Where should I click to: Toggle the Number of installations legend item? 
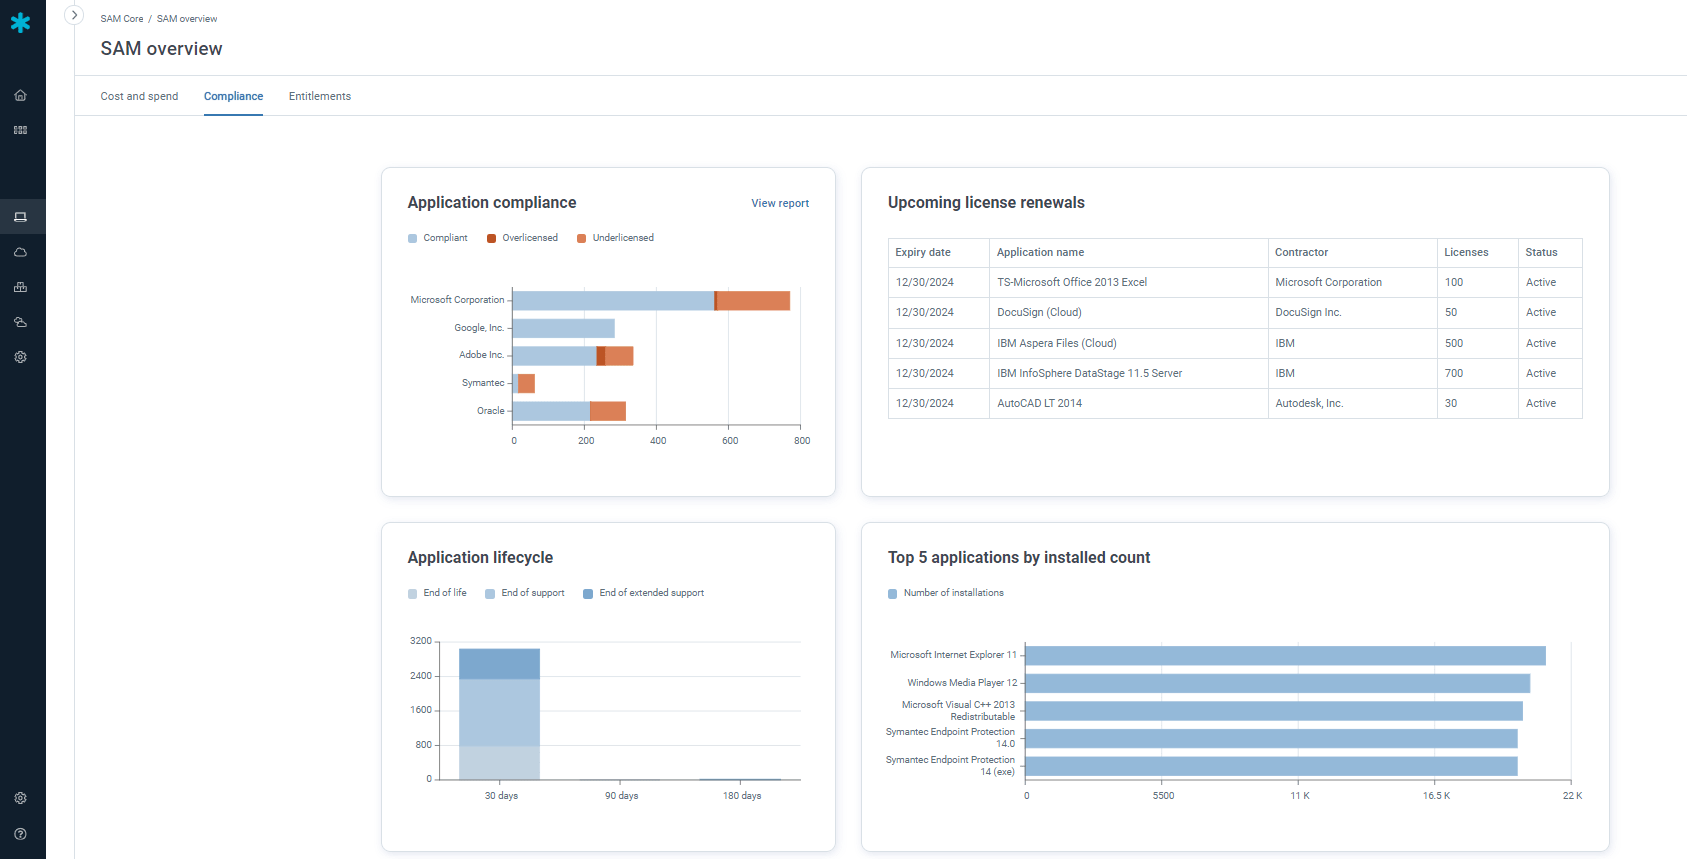[946, 593]
